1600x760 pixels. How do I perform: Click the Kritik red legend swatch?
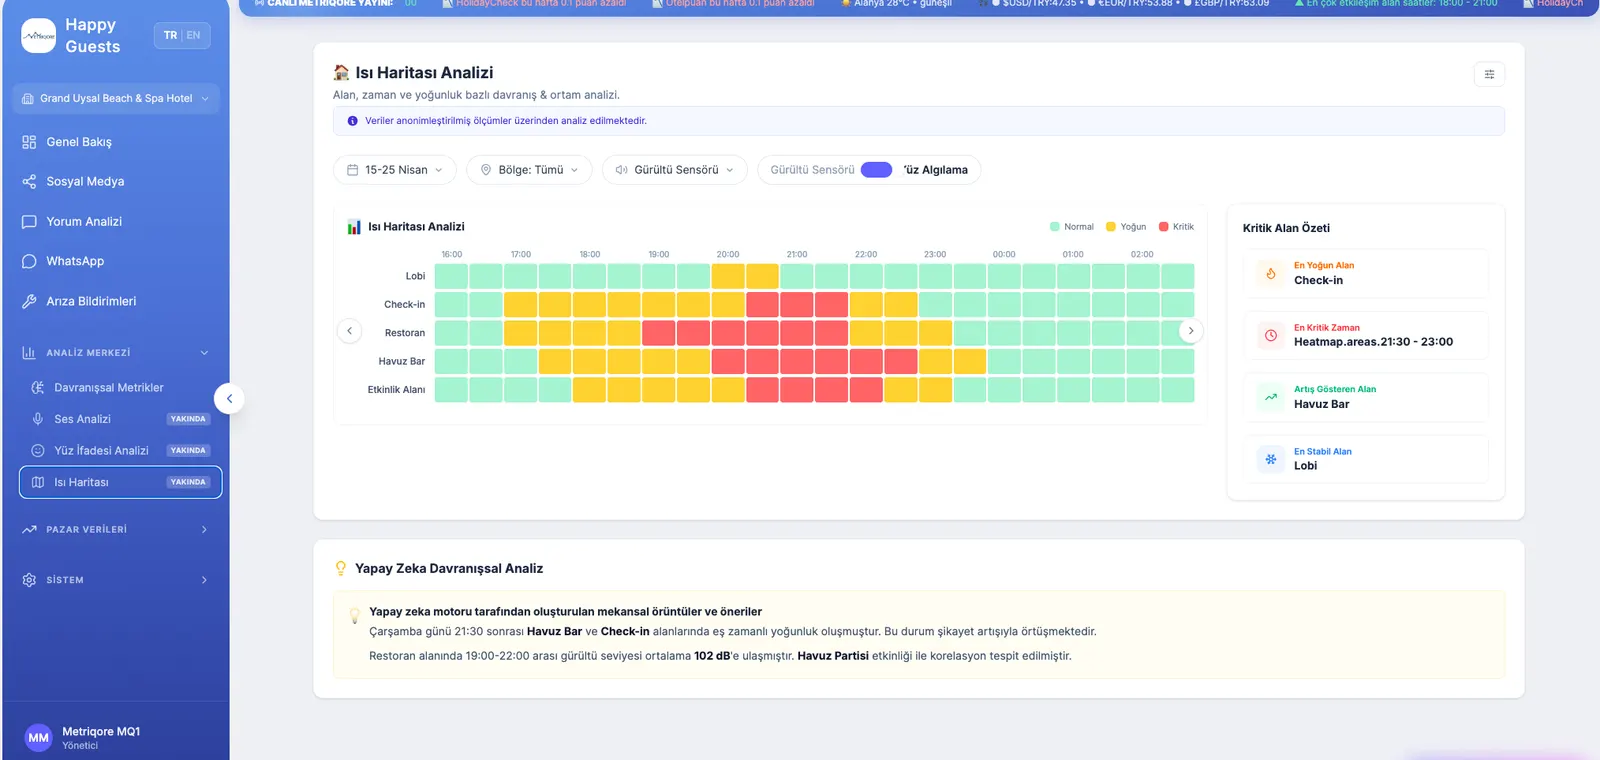(x=1163, y=227)
